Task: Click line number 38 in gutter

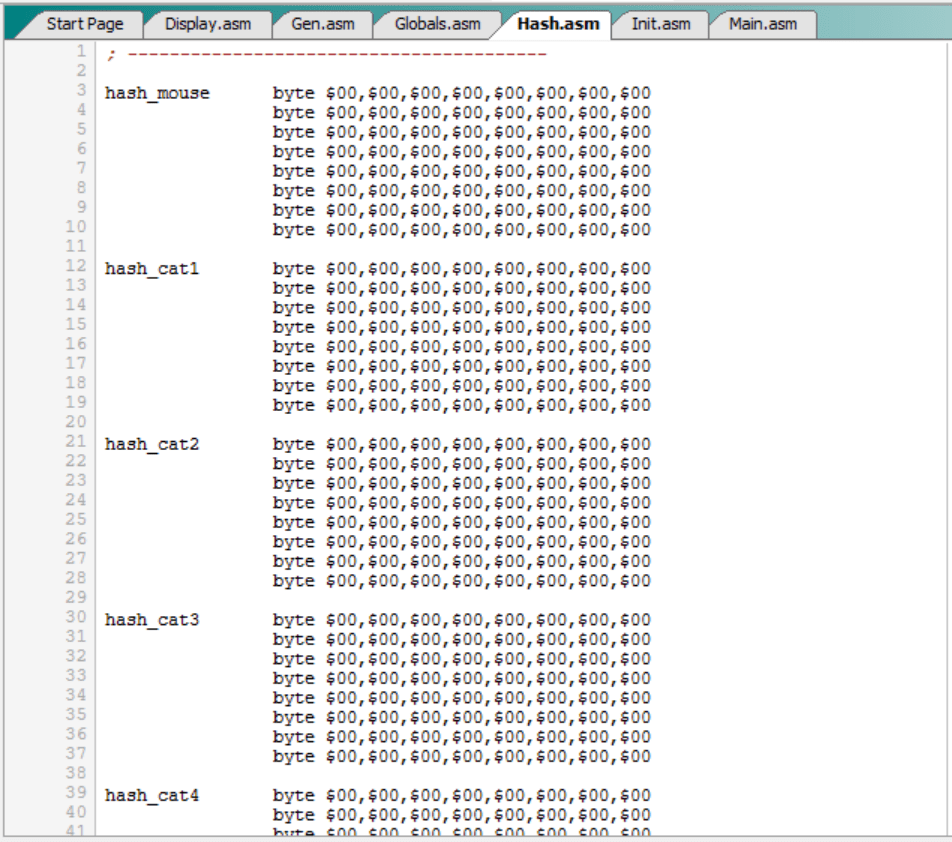Action: pos(76,773)
